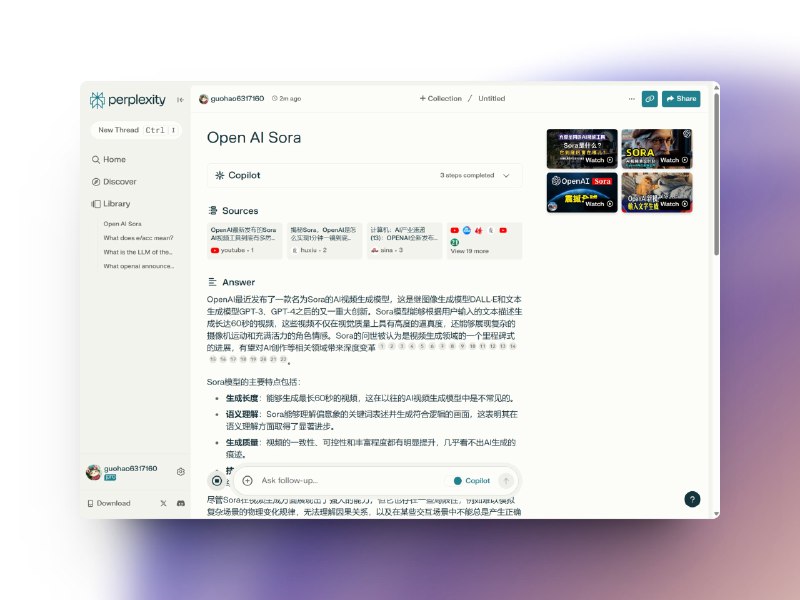Watch the OpenAI Sora blue globe video
The image size is (800, 600).
(582, 192)
